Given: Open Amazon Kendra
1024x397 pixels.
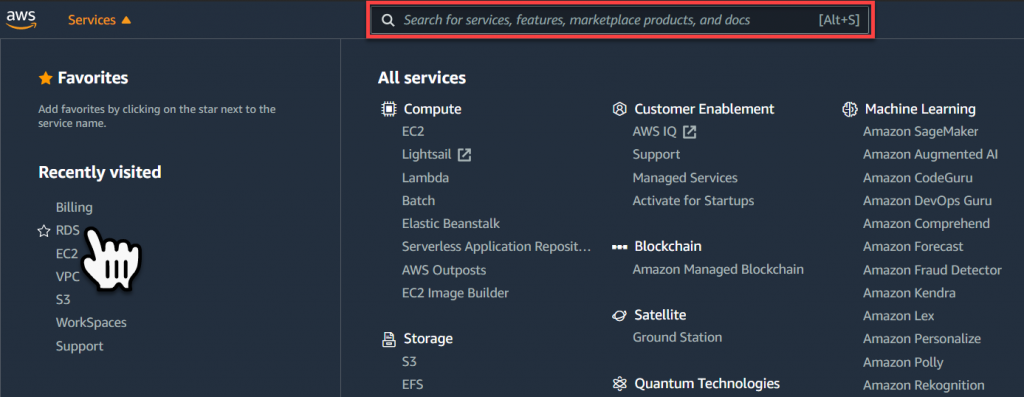Looking at the screenshot, I should coord(909,293).
